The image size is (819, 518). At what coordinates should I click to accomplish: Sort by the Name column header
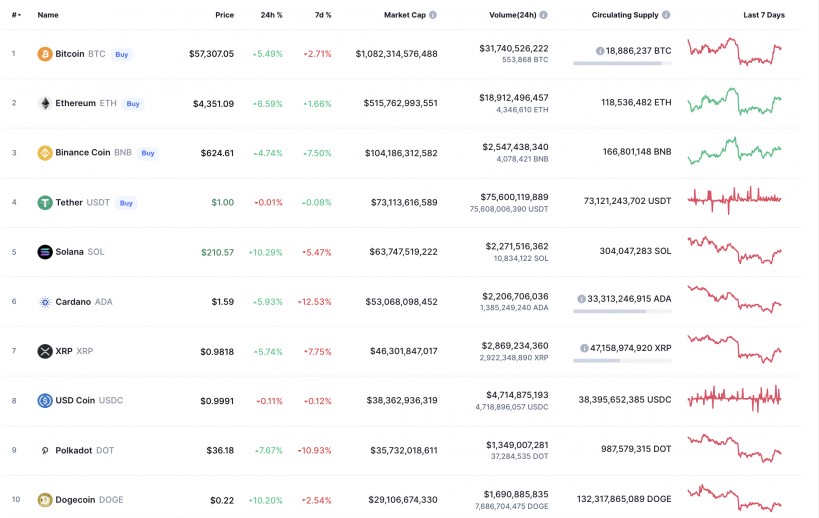pos(48,15)
